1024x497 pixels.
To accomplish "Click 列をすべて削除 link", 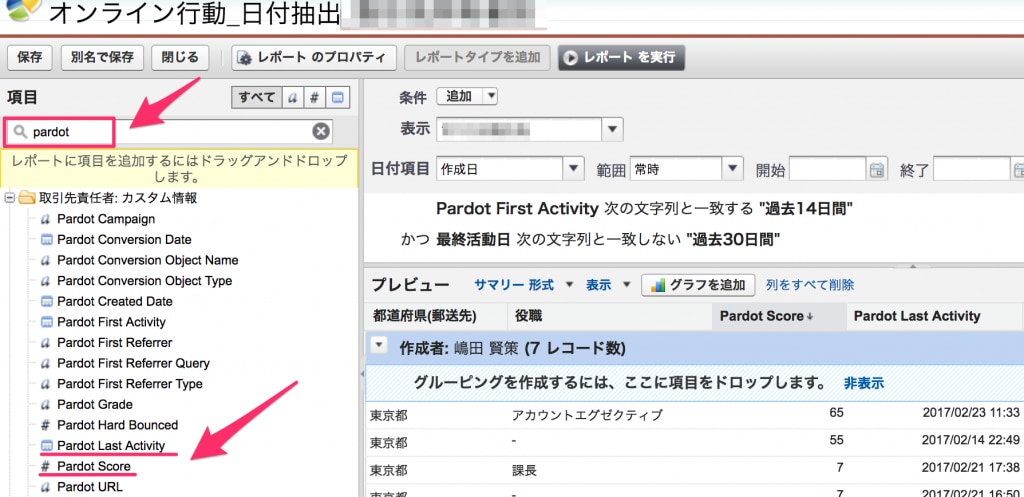I will (810, 285).
